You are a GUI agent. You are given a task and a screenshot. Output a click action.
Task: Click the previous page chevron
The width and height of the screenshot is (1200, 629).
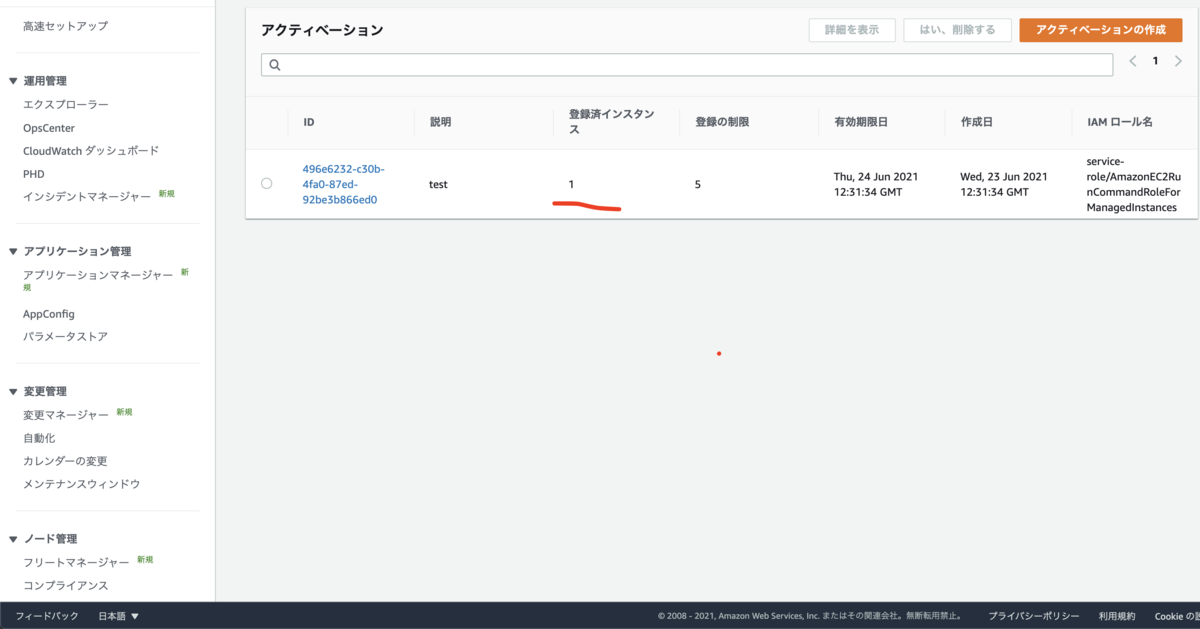(1132, 61)
